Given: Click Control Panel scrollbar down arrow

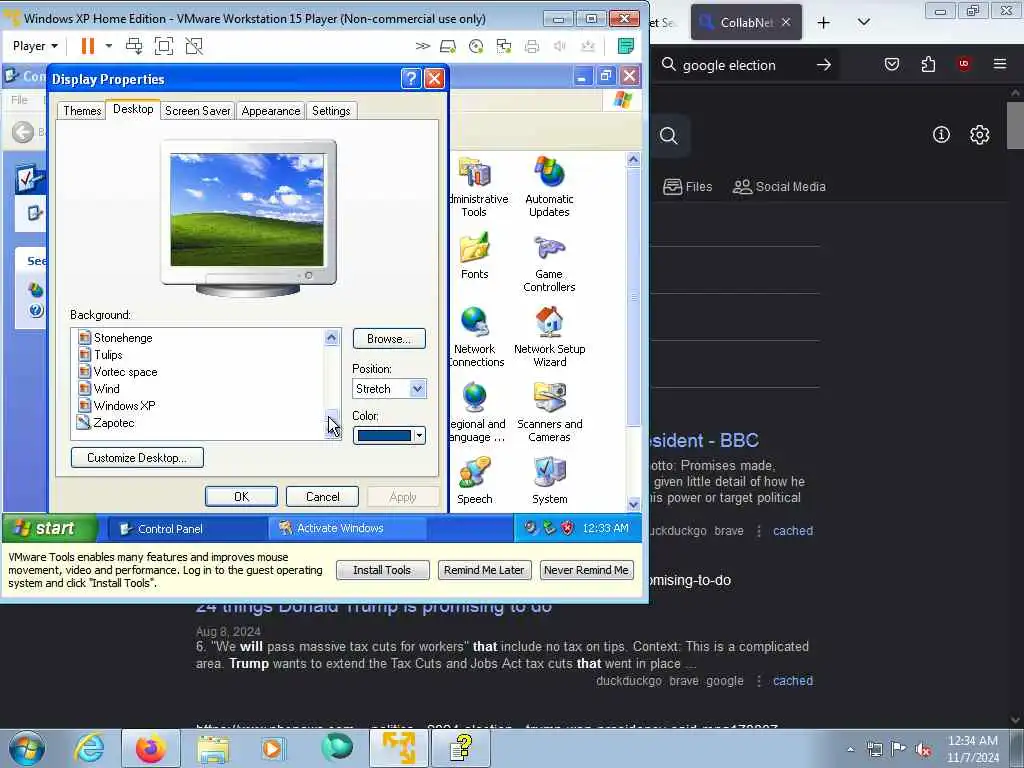Looking at the screenshot, I should (633, 504).
